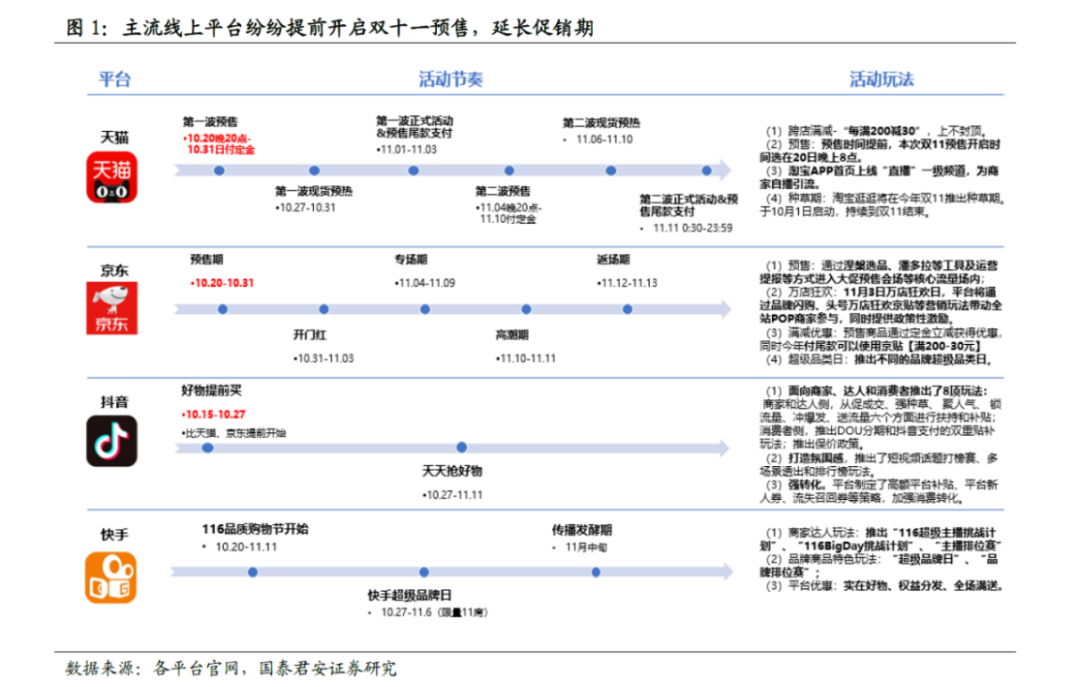1080x687 pixels.
Task: Click the data source line 数据来源
Action: click(x=231, y=668)
